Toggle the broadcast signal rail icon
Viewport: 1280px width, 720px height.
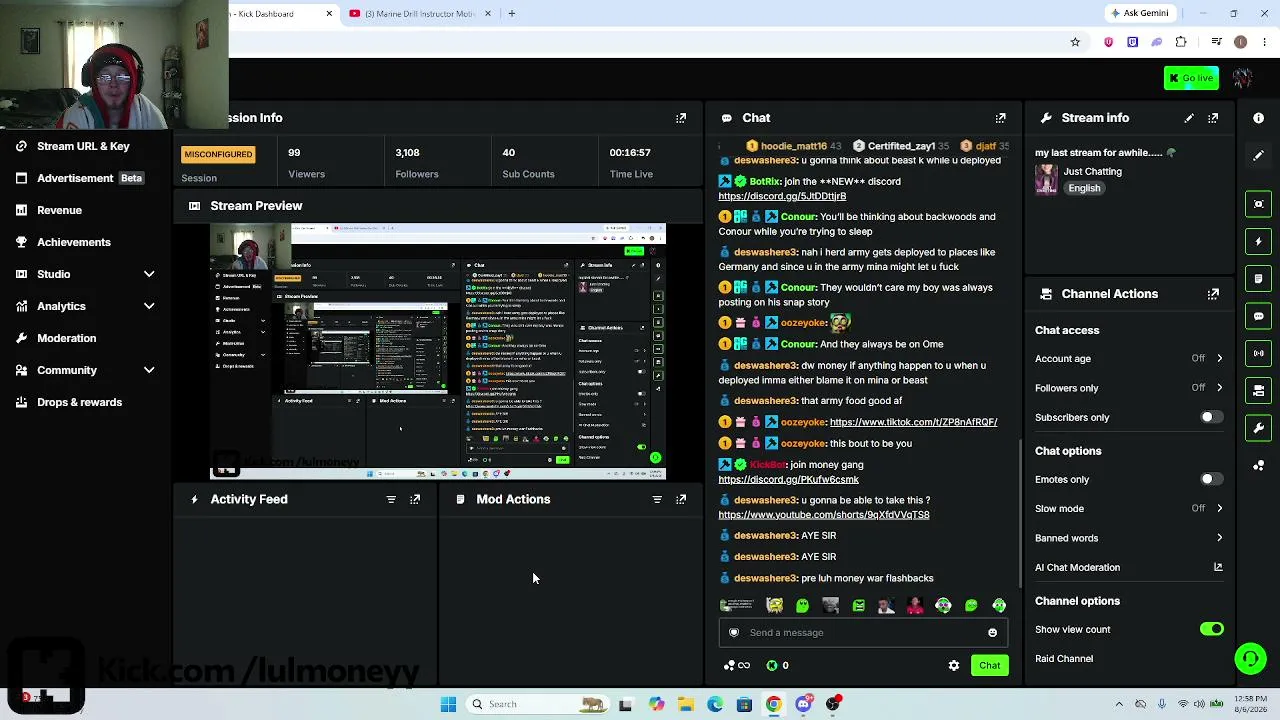point(1258,353)
